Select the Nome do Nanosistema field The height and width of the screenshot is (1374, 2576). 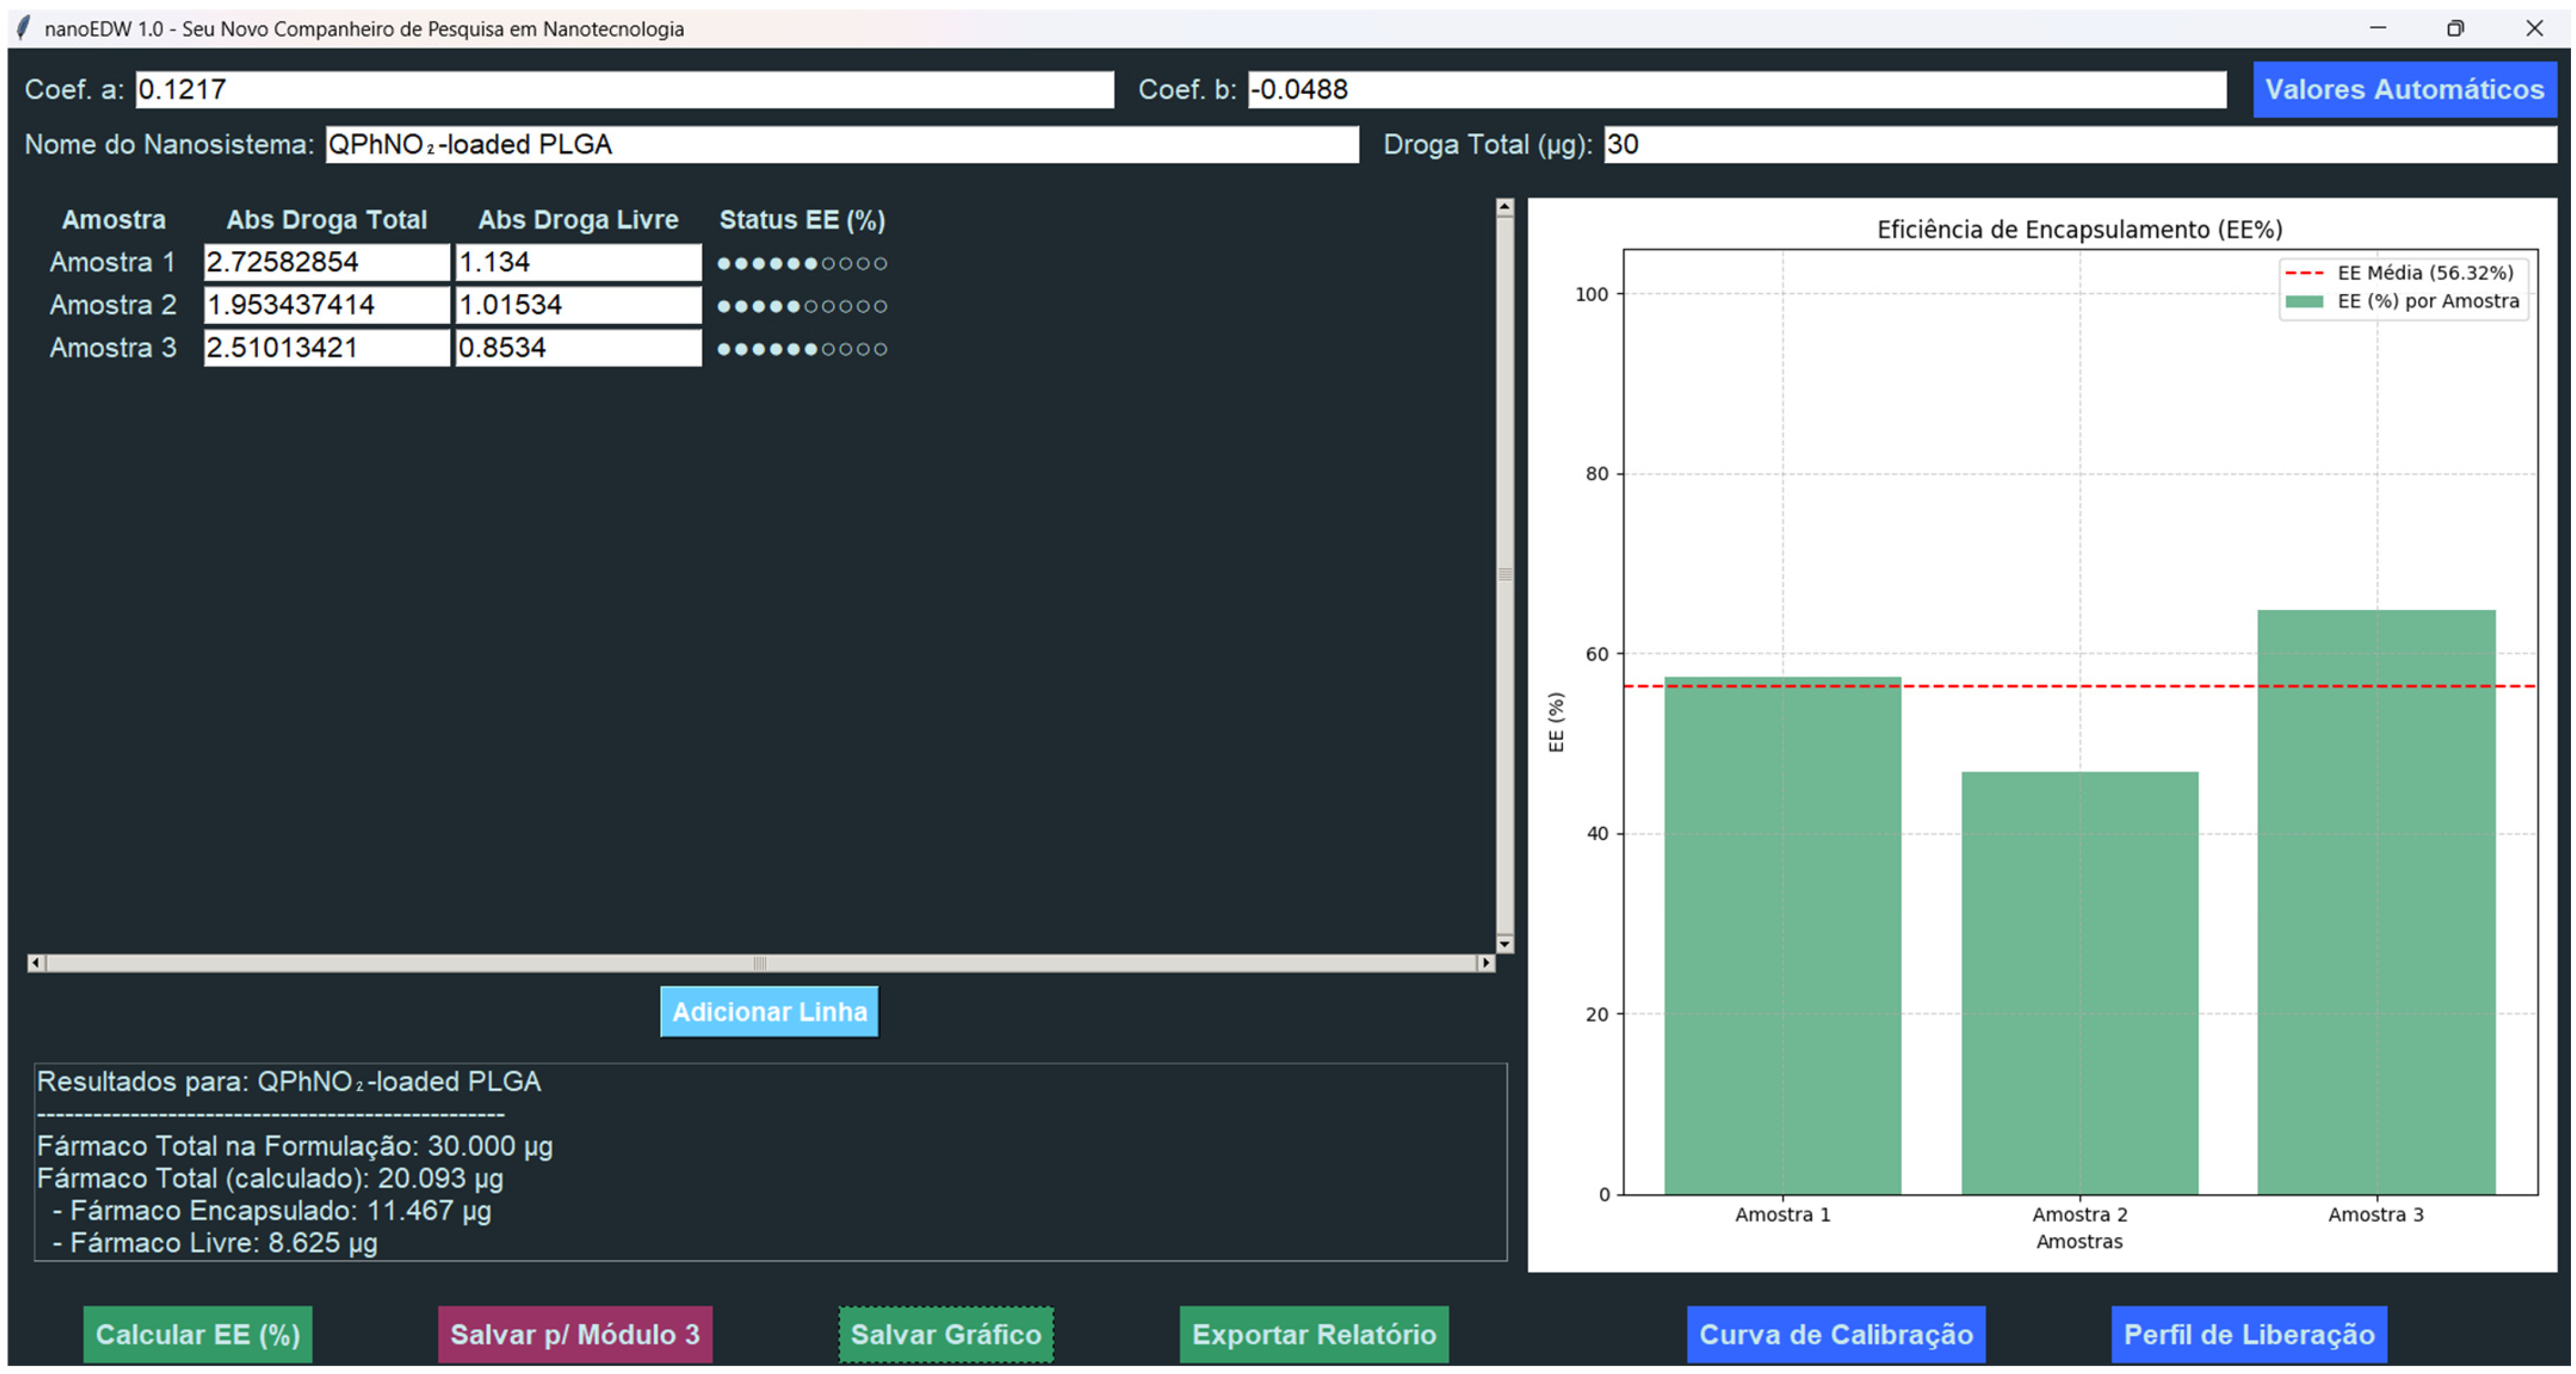[841, 145]
